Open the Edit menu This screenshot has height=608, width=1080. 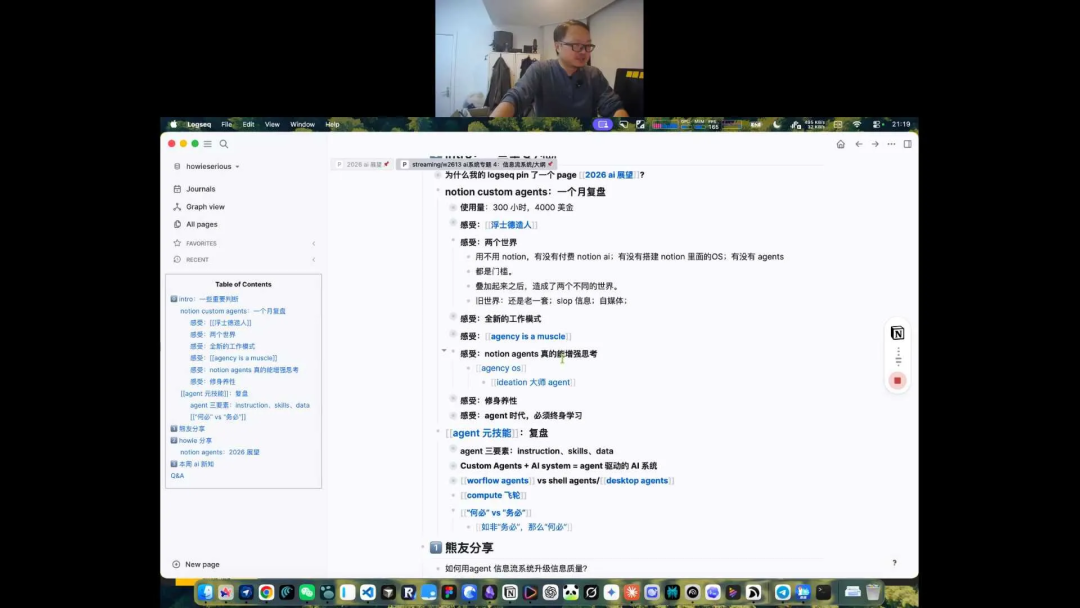point(248,125)
